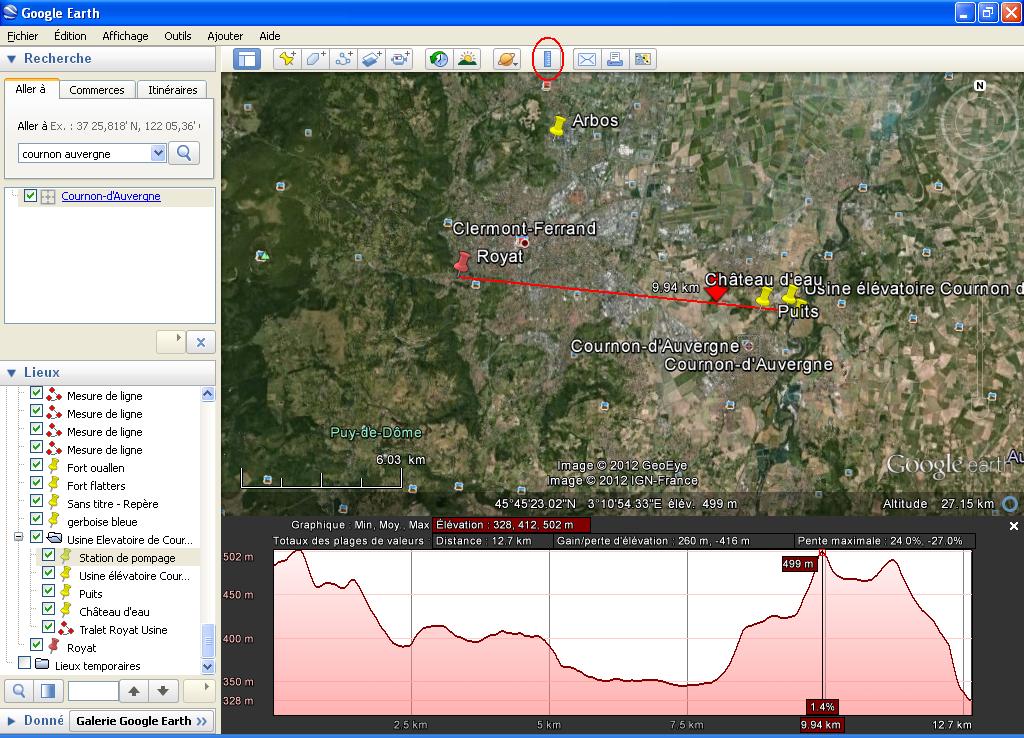Uncheck the Château d'eau checkbox
The image size is (1024, 738).
tap(48, 609)
